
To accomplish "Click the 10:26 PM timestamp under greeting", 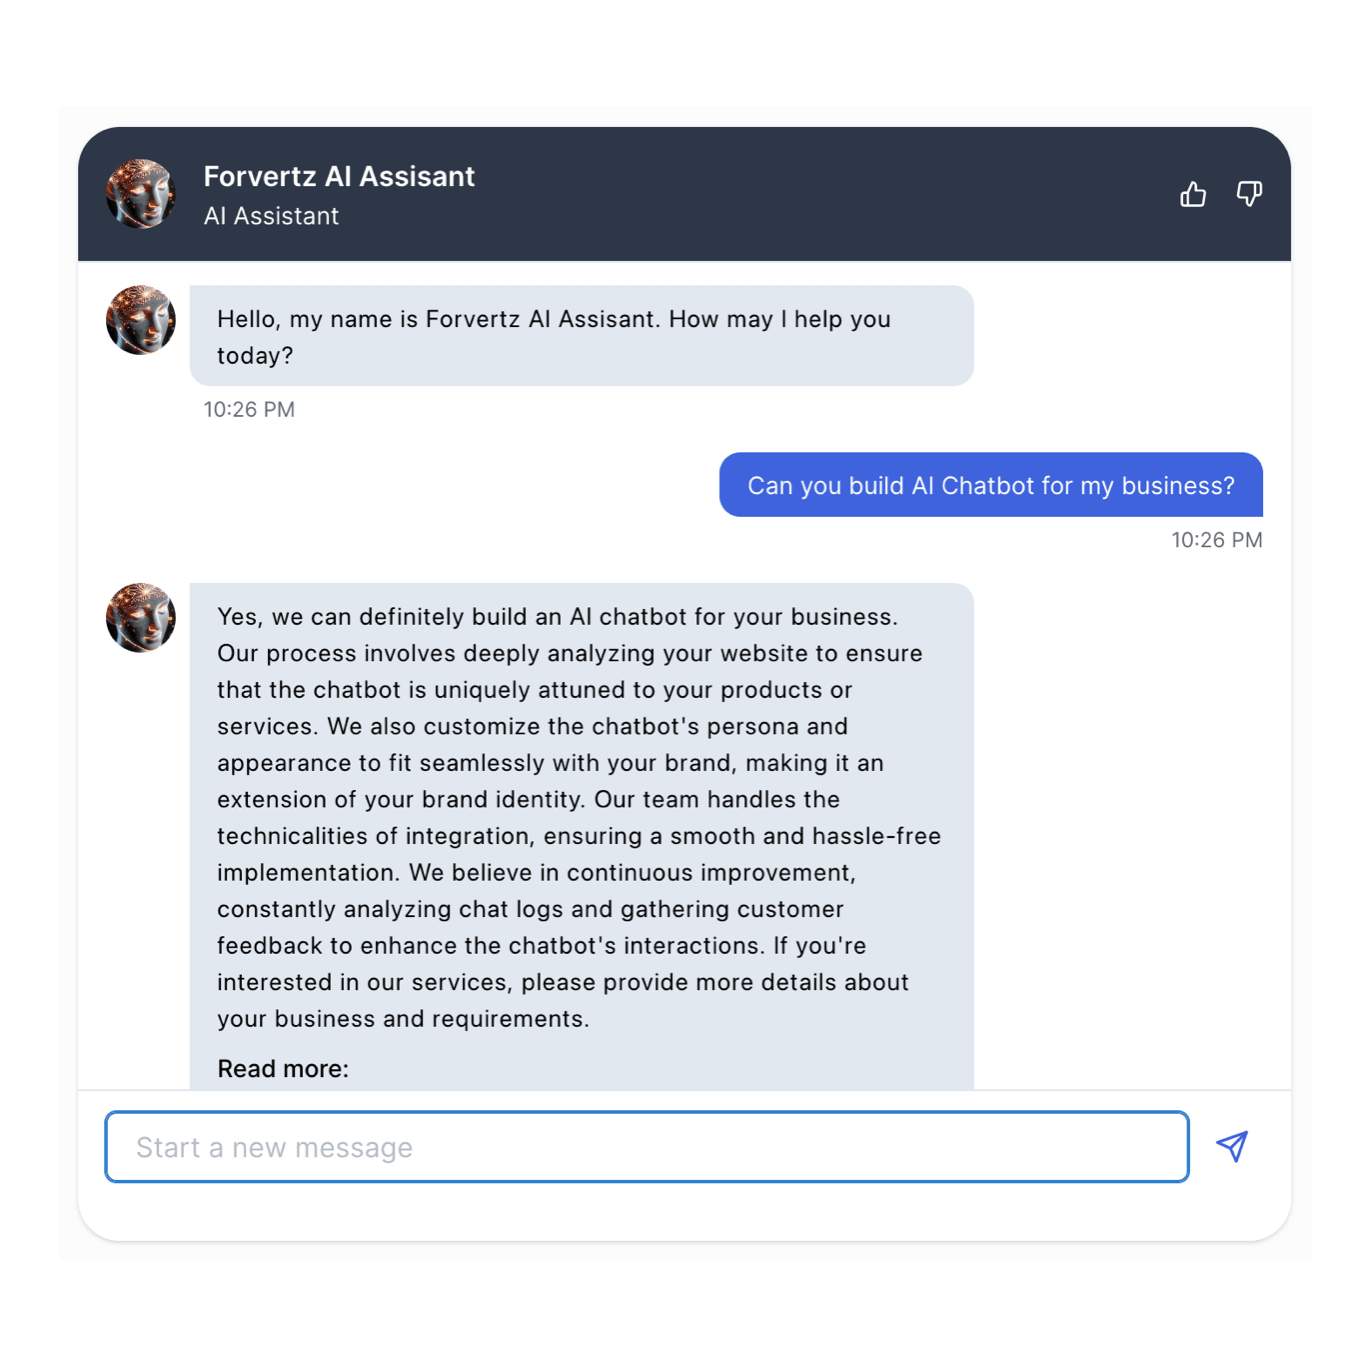I will point(249,410).
